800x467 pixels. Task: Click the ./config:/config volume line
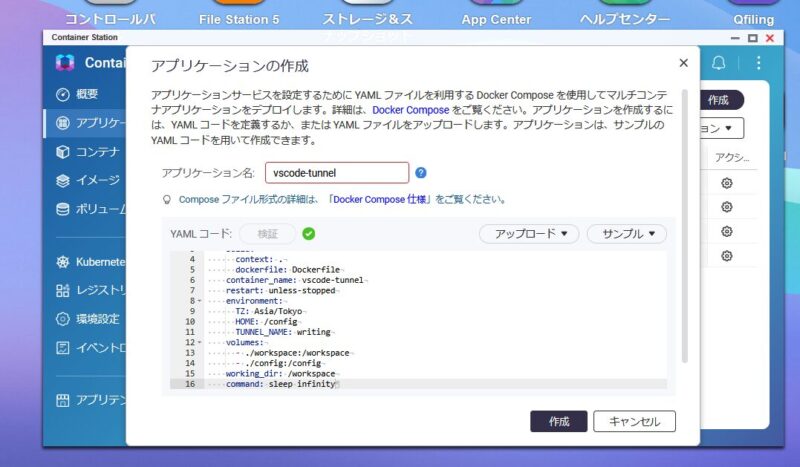(279, 363)
